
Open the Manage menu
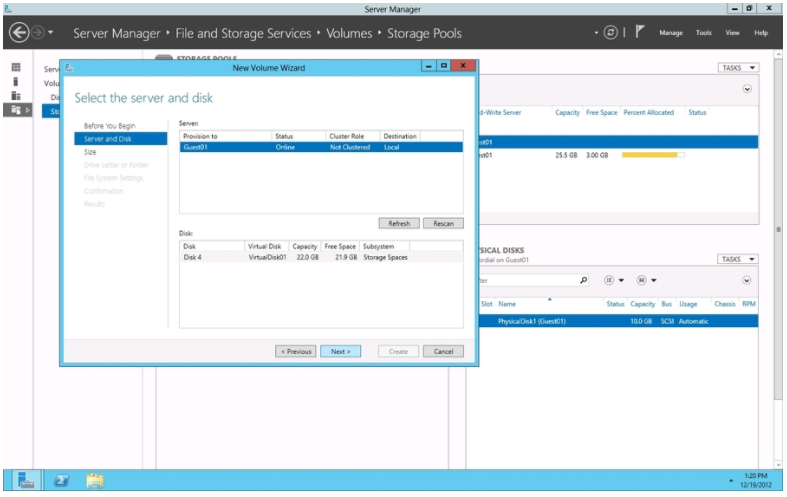[x=671, y=33]
